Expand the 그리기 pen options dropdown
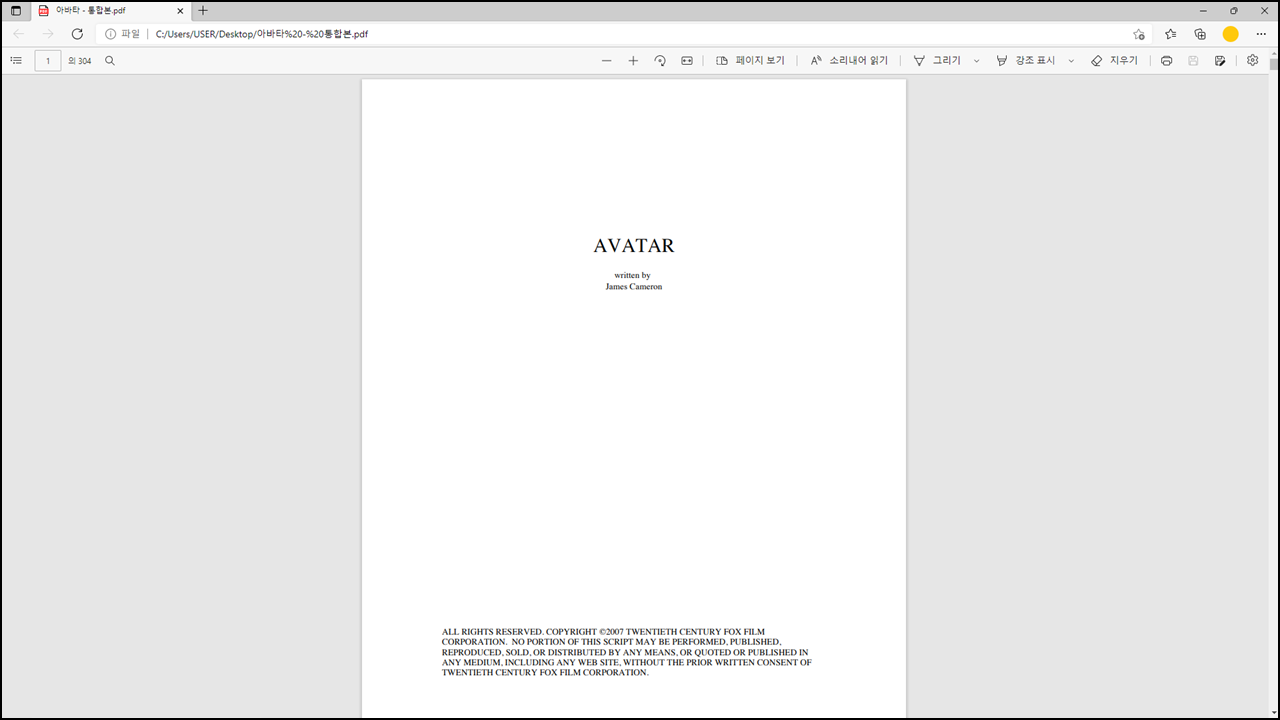The image size is (1280, 720). (x=977, y=61)
